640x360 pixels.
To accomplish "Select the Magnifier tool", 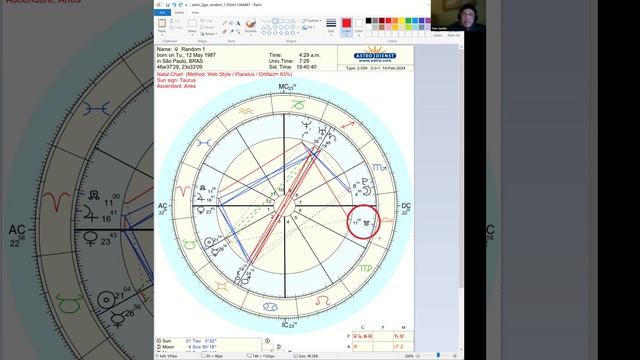I will (x=238, y=31).
